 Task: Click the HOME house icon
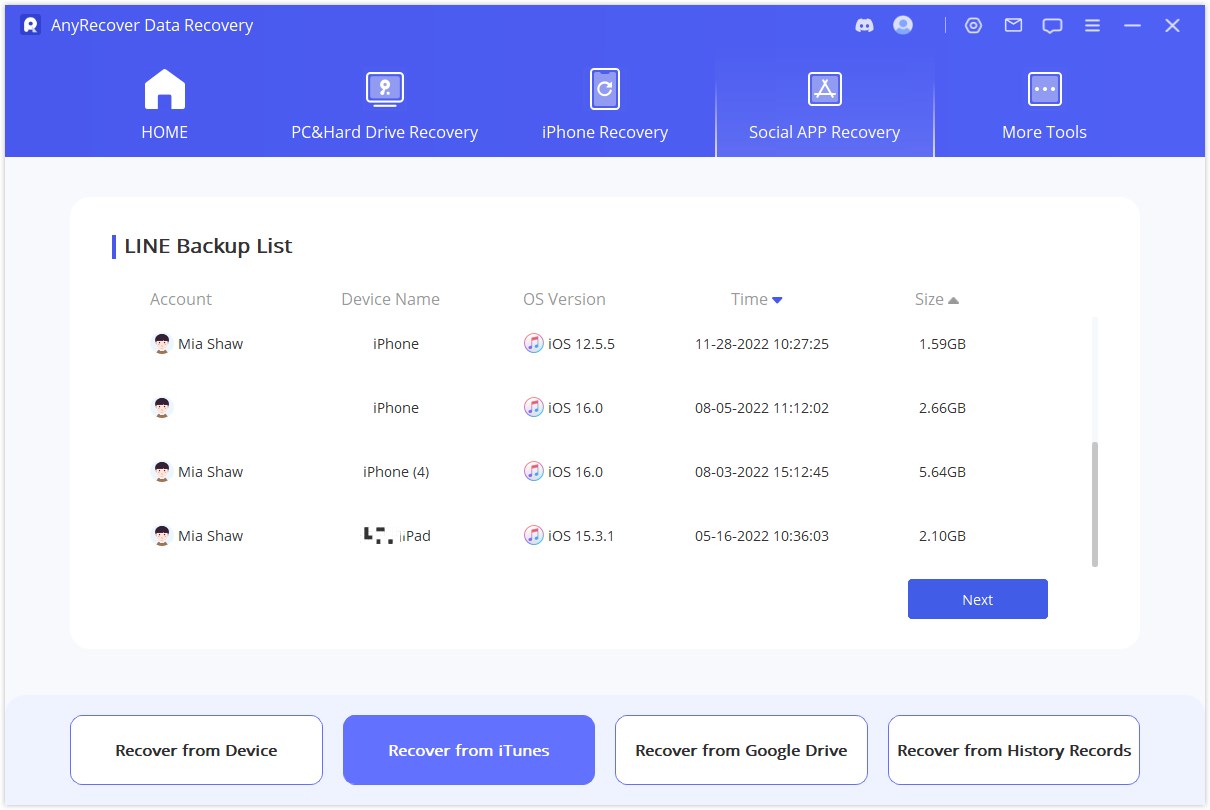coord(164,89)
